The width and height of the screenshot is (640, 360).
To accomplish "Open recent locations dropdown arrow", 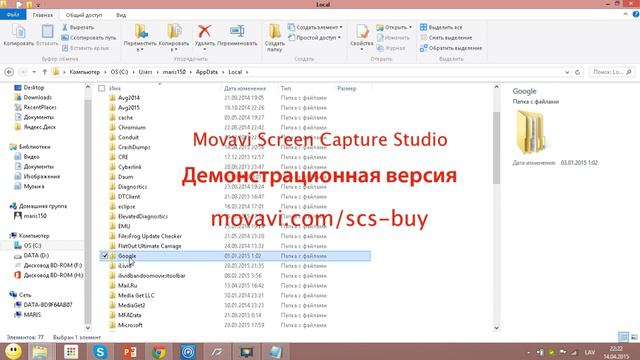I will [x=34, y=72].
